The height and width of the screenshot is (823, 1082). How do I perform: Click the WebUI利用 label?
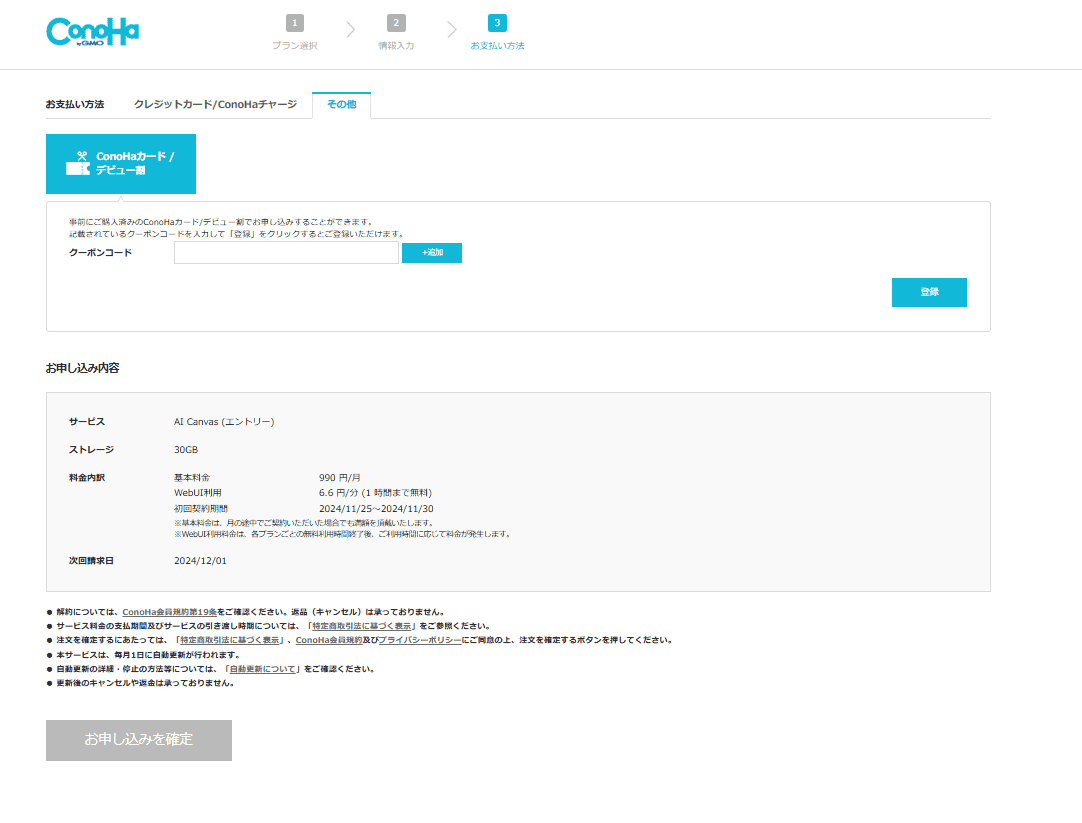[198, 493]
